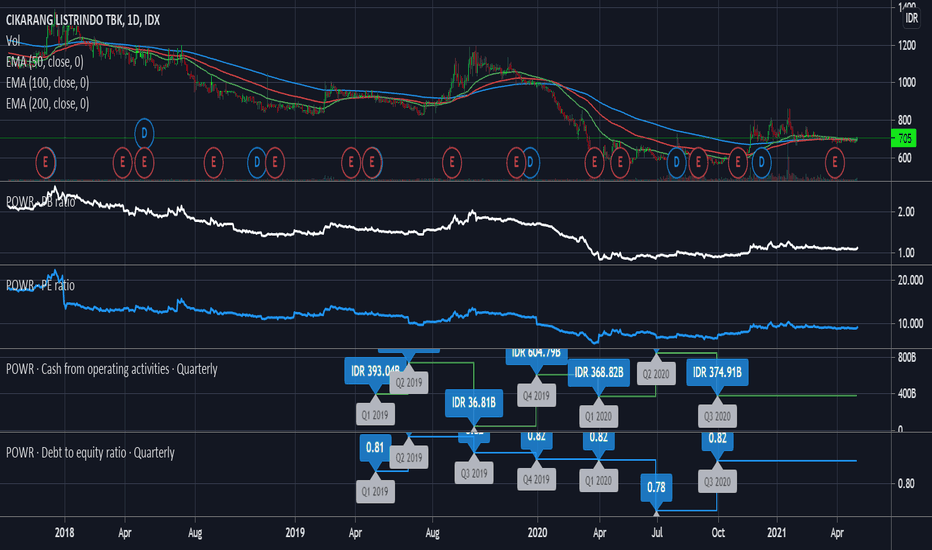Click the E earnings marker directly below the raised D marker
The height and width of the screenshot is (550, 932).
(x=144, y=162)
